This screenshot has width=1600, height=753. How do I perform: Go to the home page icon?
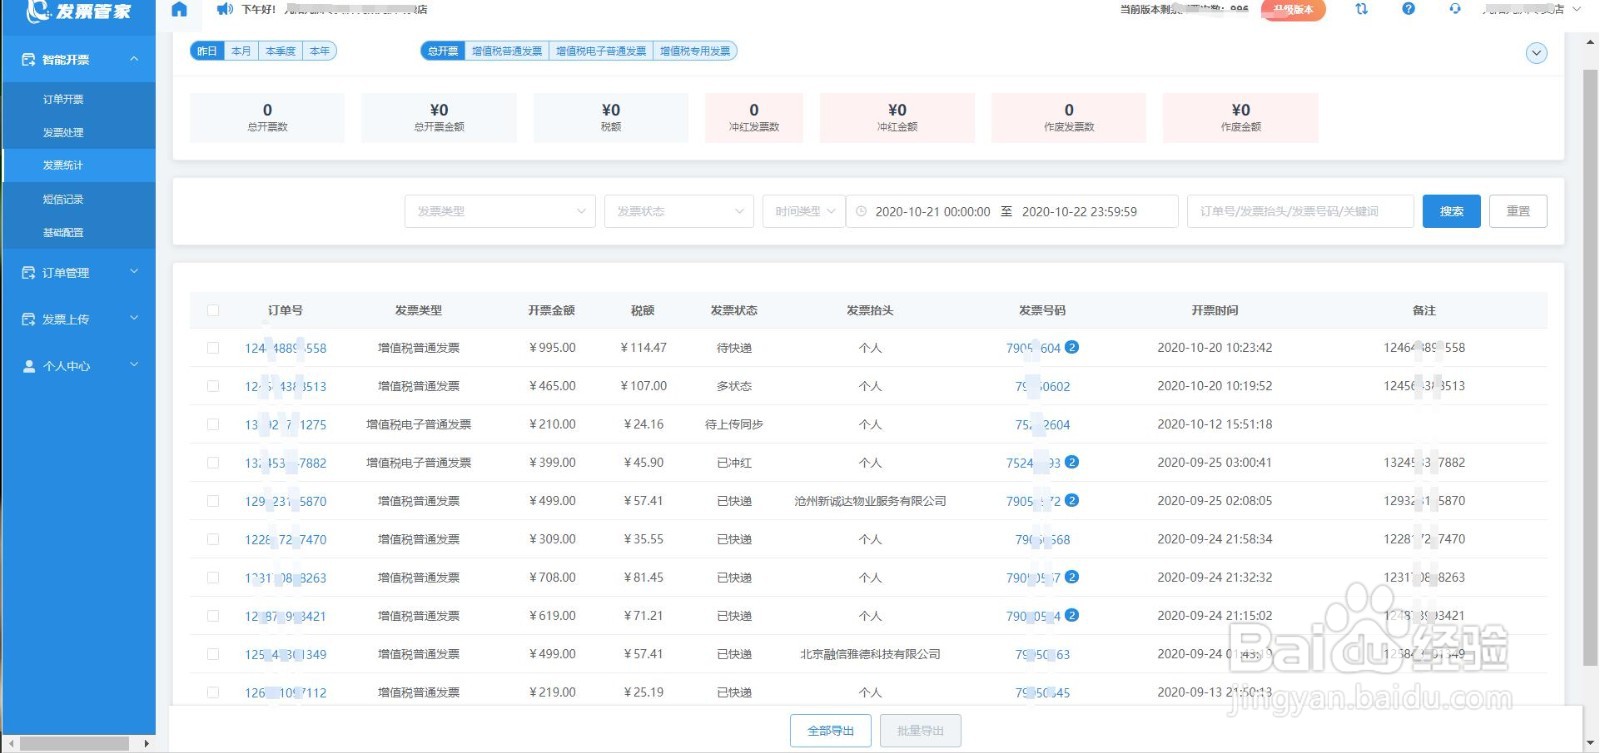[179, 9]
